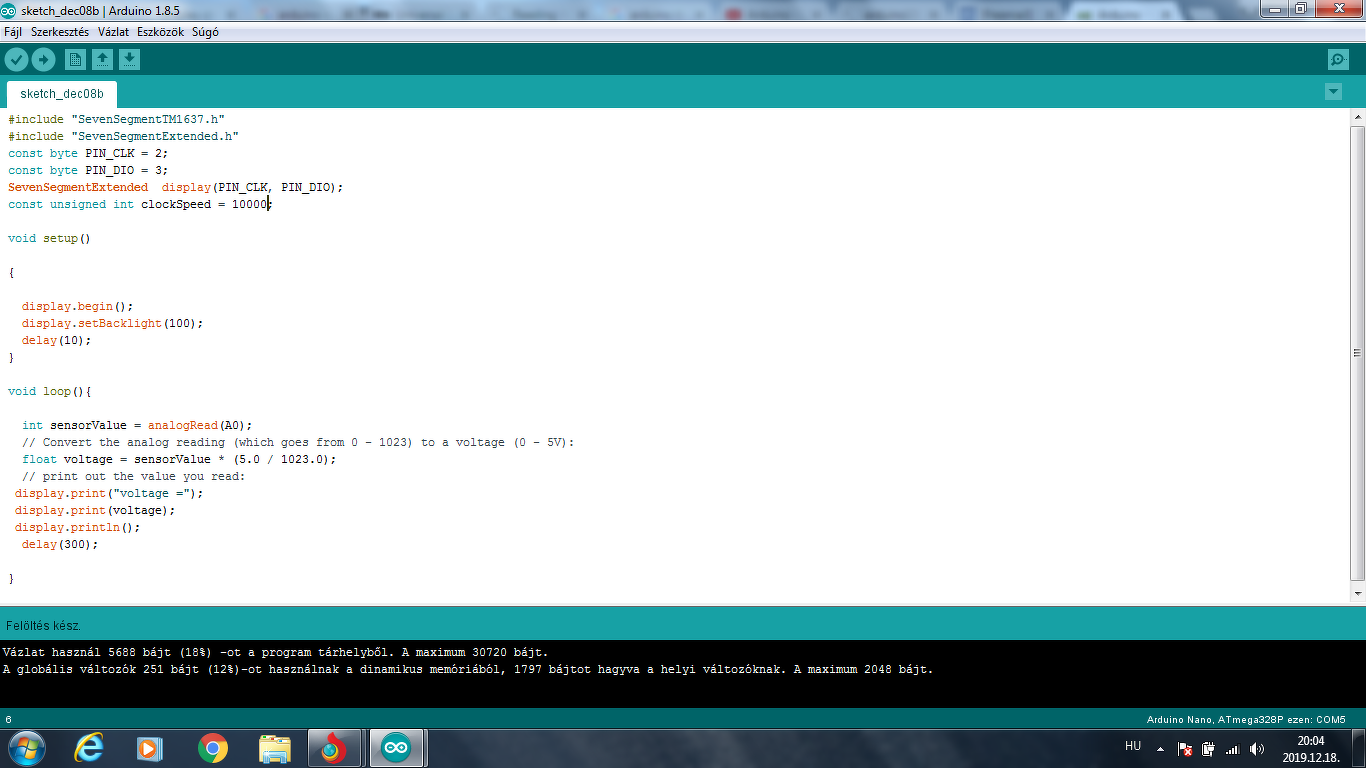Click the 'display.setBacklight(100);' line
This screenshot has width=1366, height=768.
click(112, 323)
